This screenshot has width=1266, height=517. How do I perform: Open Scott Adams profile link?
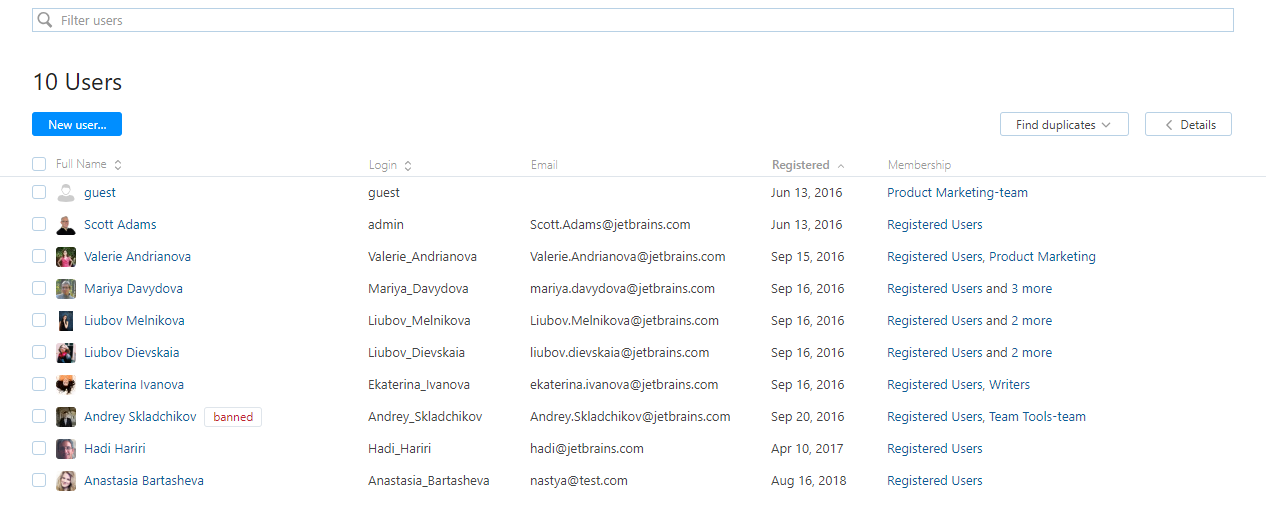[x=120, y=225]
